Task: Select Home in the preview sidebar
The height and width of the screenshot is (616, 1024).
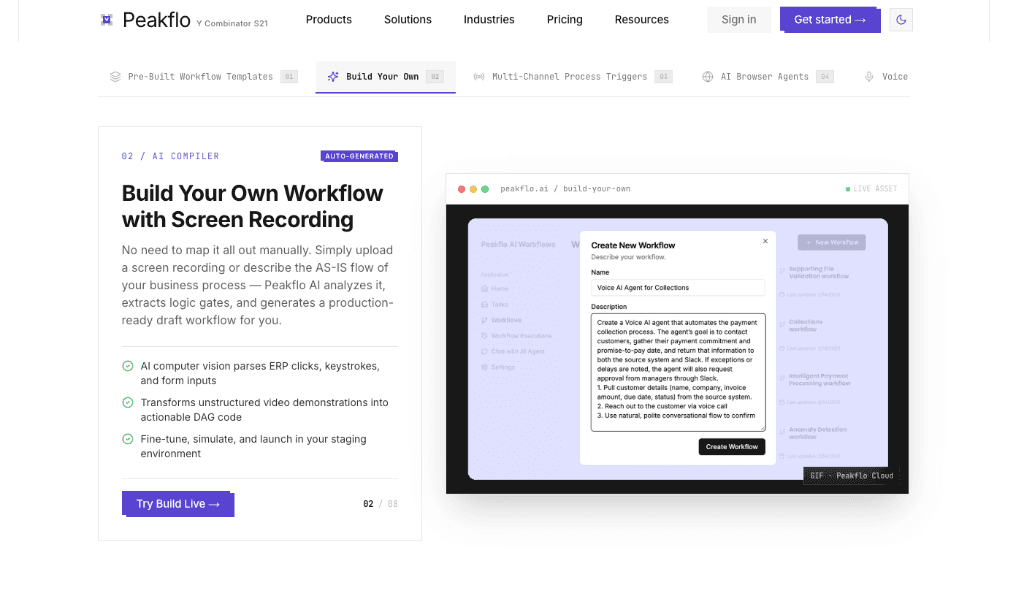Action: tap(494, 289)
